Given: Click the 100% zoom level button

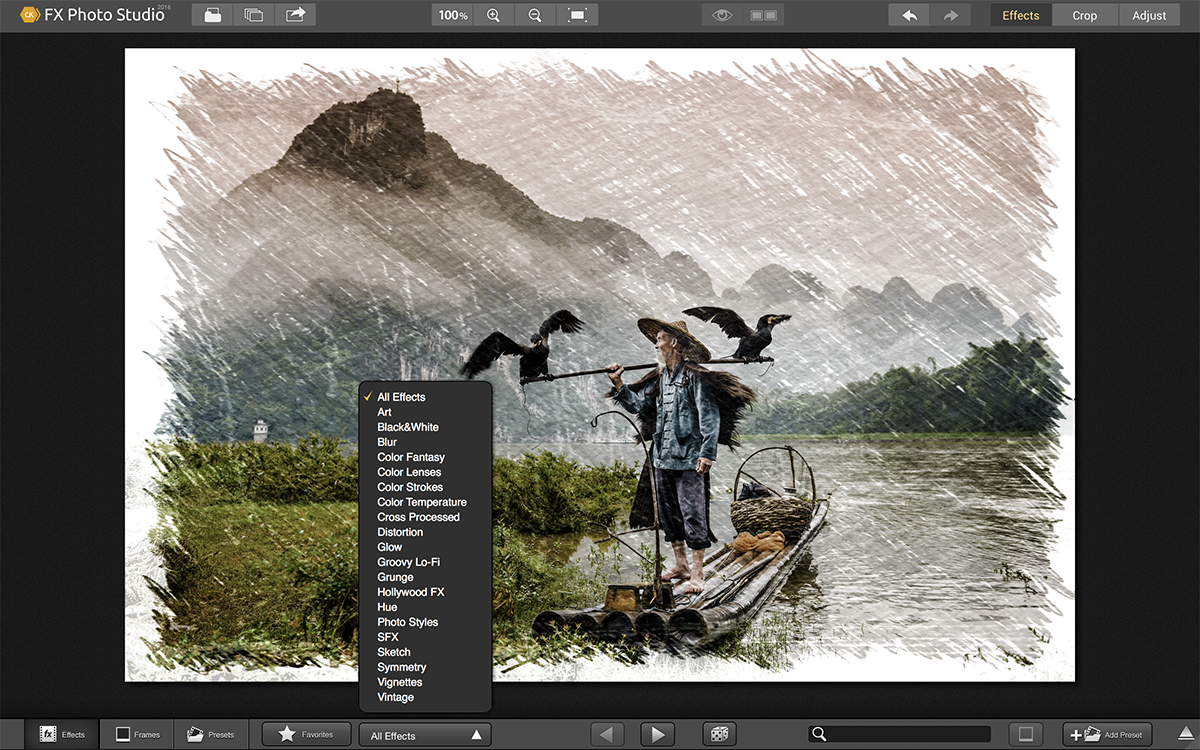Looking at the screenshot, I should (453, 15).
